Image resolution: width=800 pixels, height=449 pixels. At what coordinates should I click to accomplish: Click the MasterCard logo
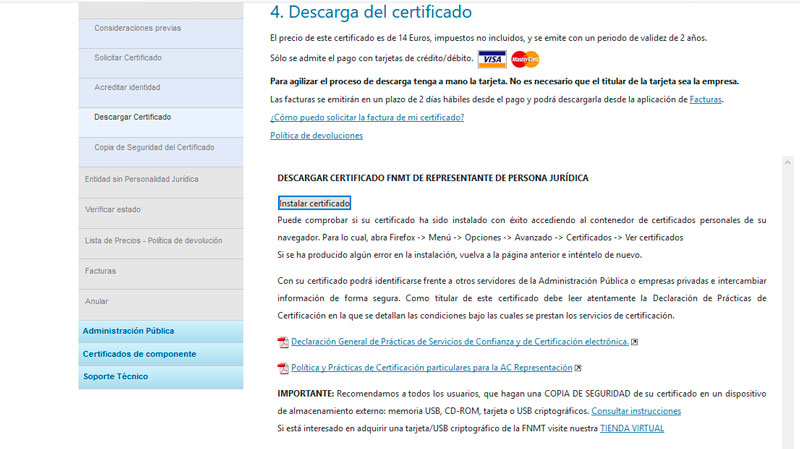[x=525, y=59]
